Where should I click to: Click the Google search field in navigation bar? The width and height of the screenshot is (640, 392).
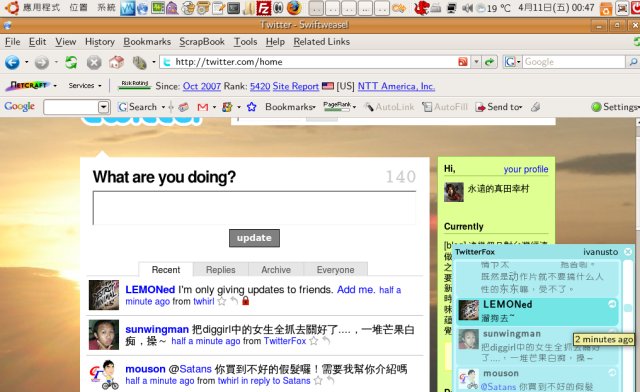(574, 62)
